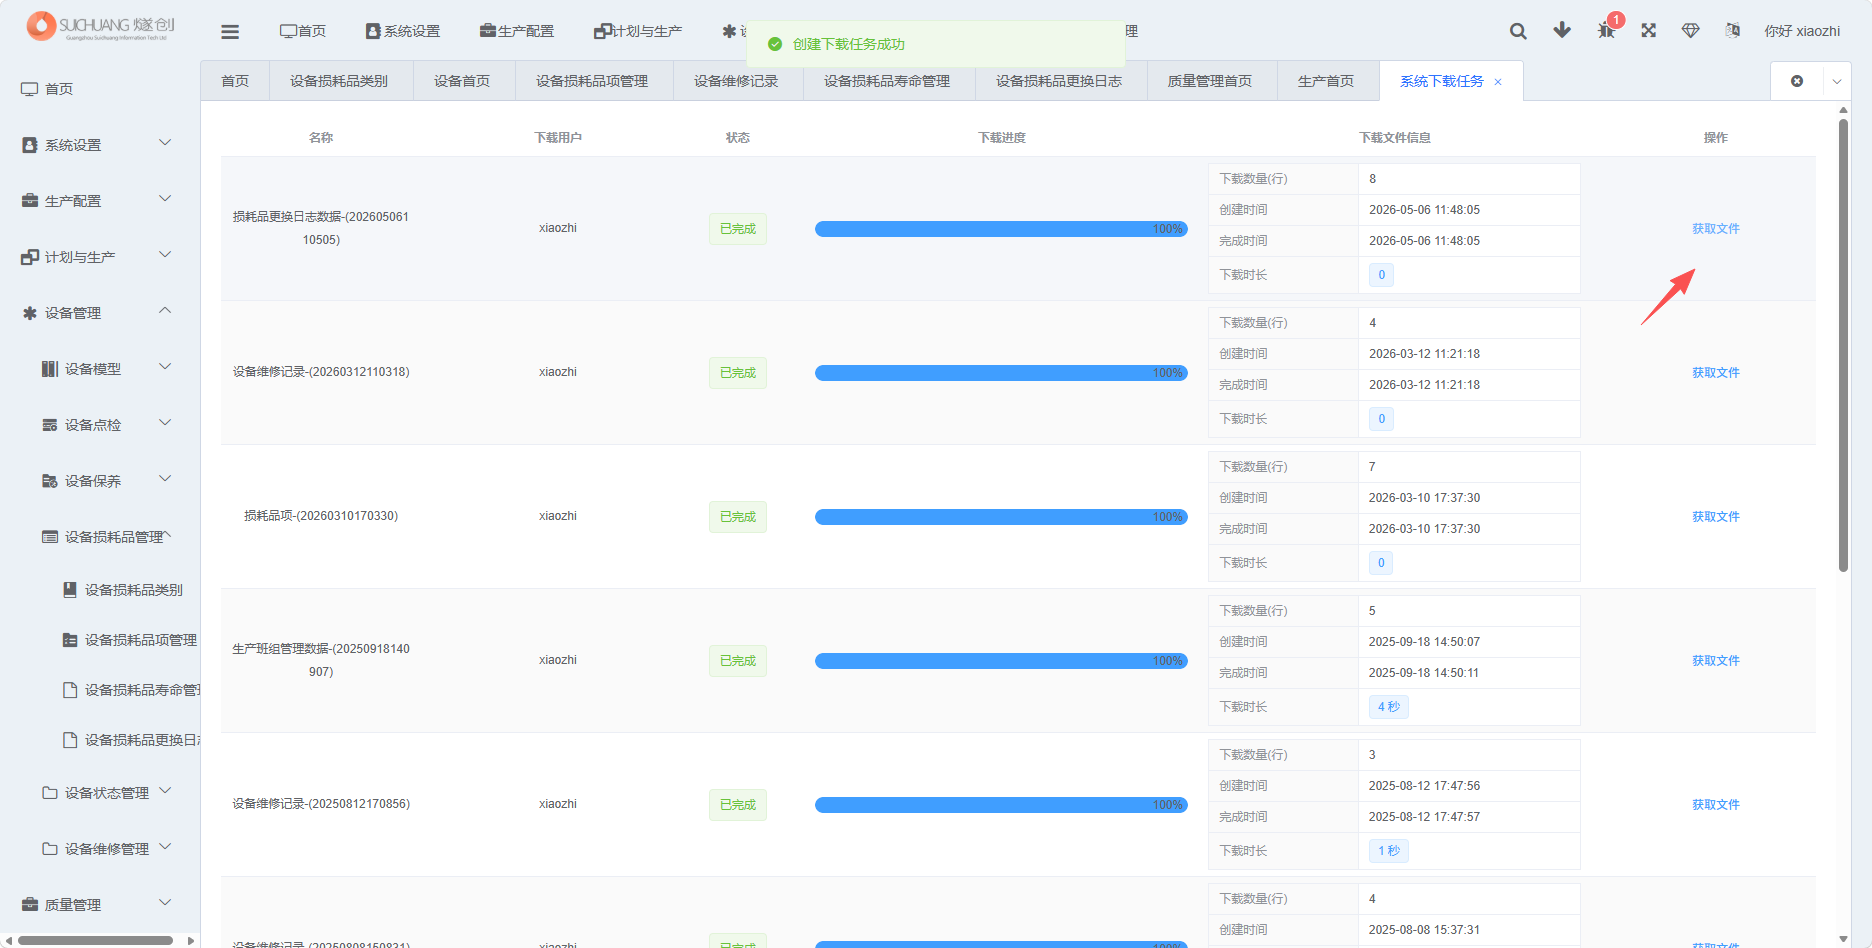
Task: Click the monitor icon beside sidebar 首页
Action: click(x=30, y=89)
